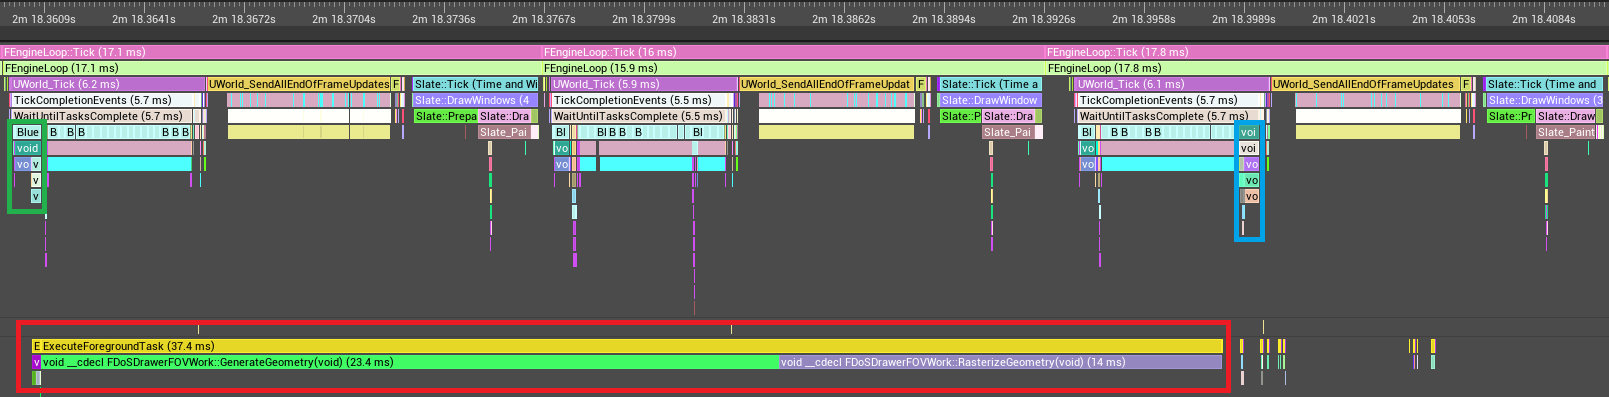Click the Blue event in green-outlined box

pyautogui.click(x=28, y=132)
